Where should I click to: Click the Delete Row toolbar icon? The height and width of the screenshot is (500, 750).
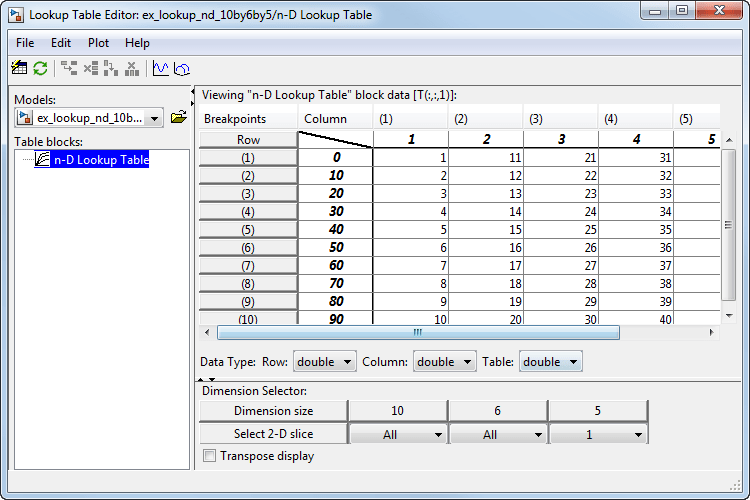tap(90, 68)
